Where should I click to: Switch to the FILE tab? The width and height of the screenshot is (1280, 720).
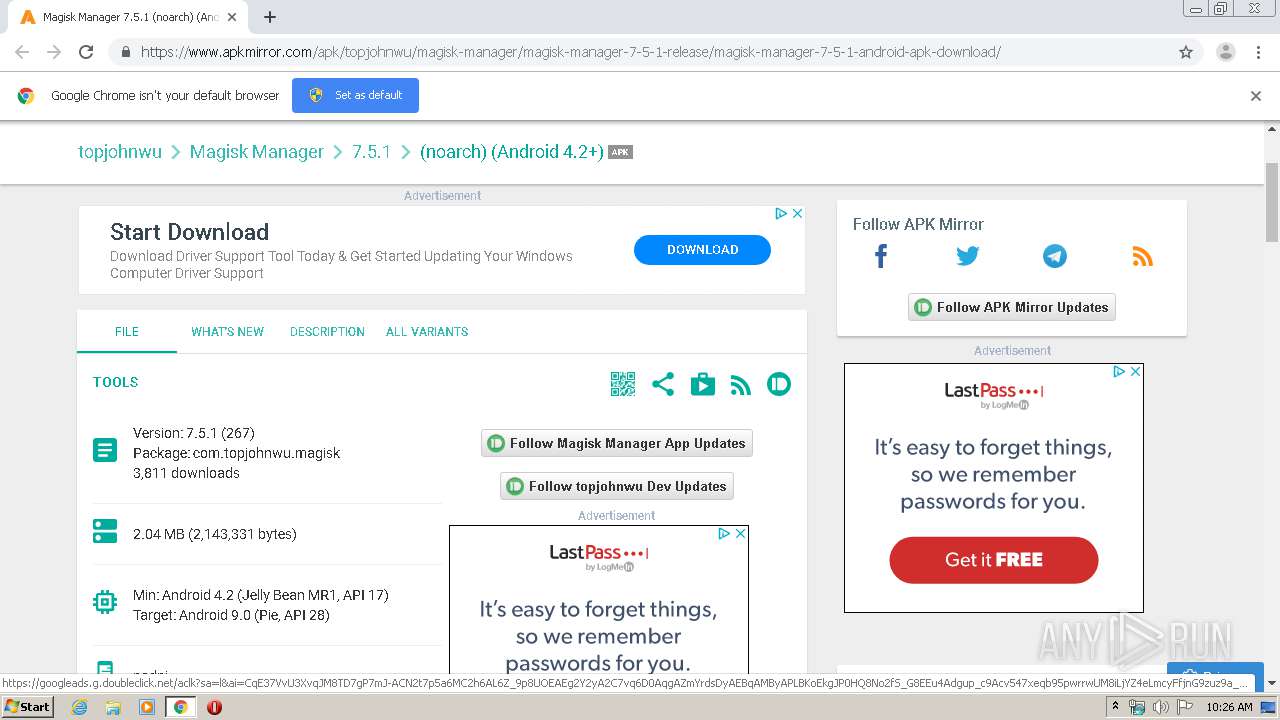click(x=127, y=331)
